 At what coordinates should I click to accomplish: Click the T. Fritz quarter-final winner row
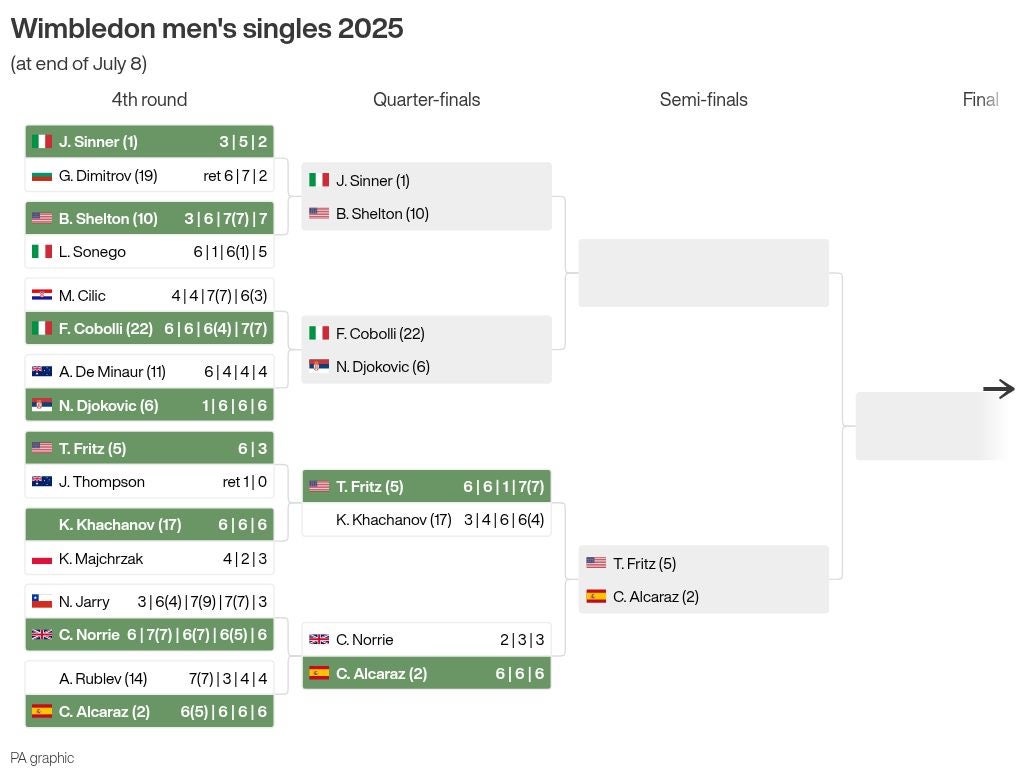click(x=427, y=486)
